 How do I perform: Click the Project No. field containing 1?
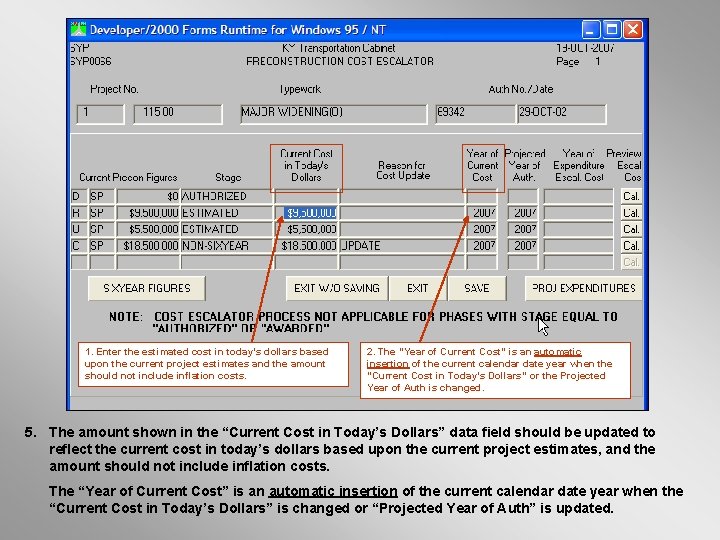101,113
